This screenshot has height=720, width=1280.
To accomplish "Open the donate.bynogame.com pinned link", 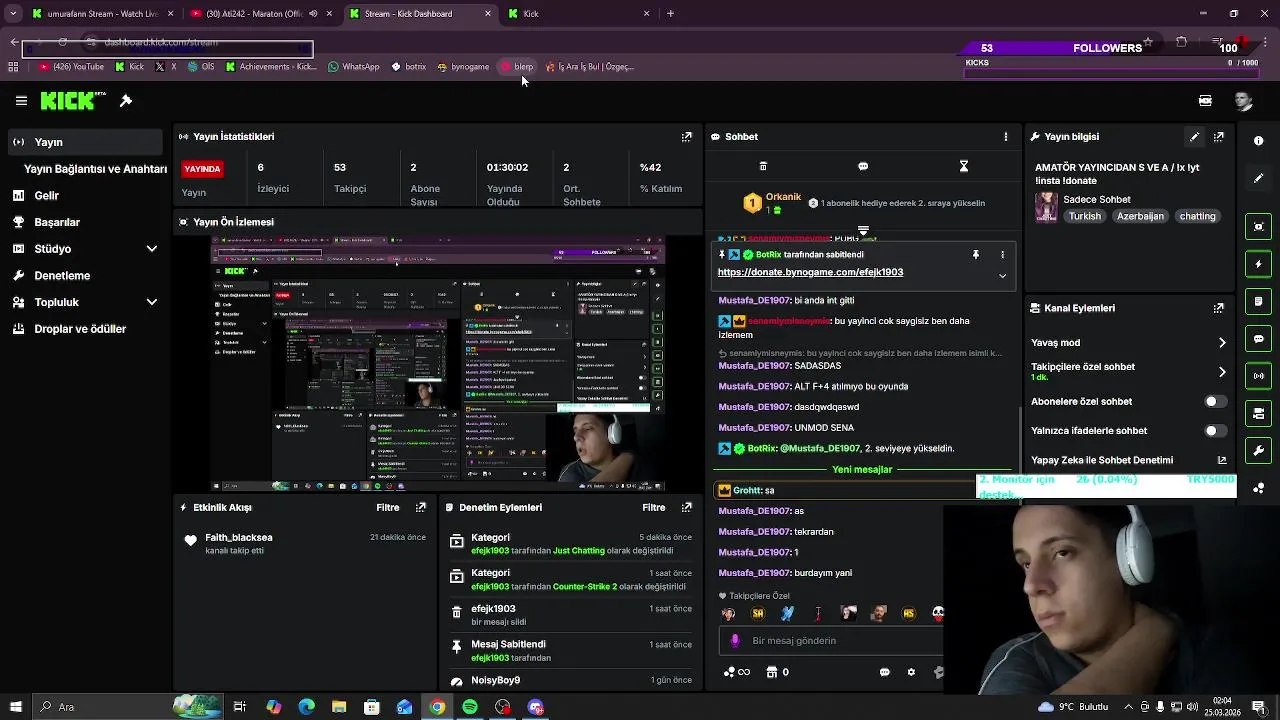I will [810, 272].
